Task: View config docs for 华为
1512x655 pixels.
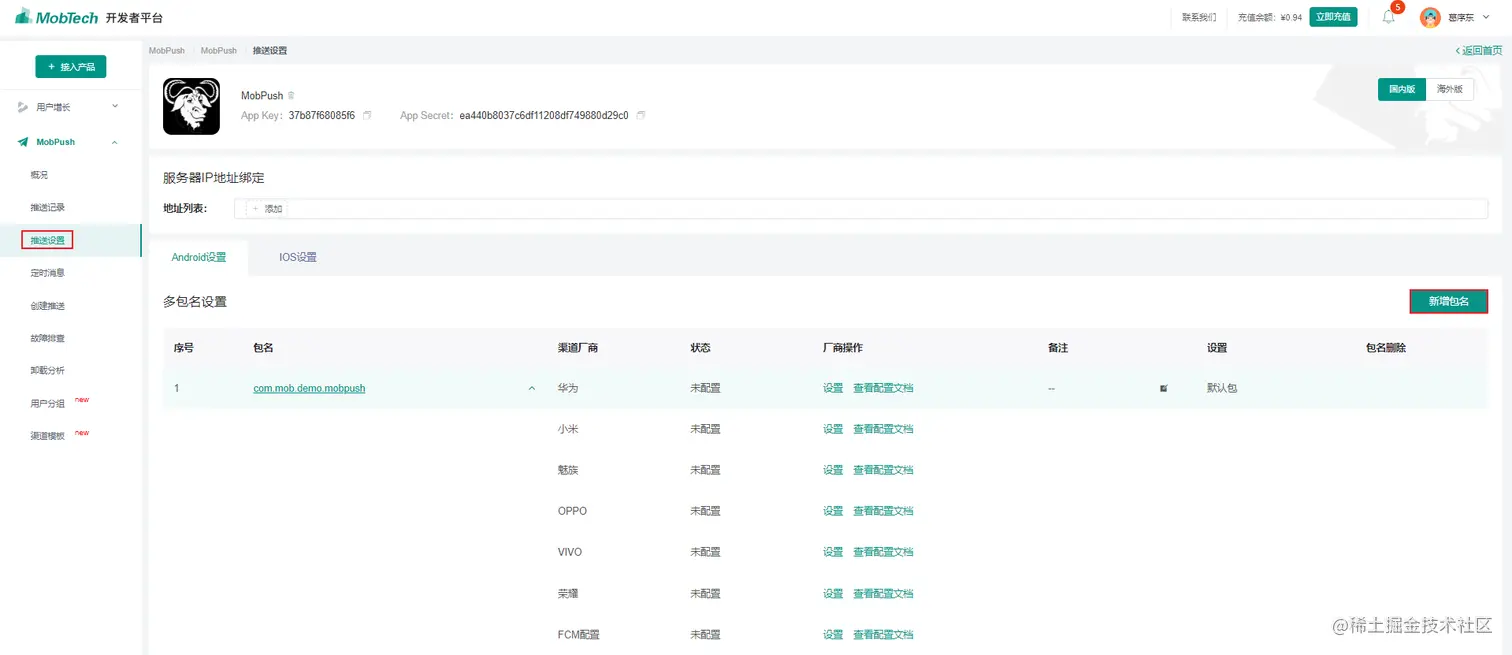Action: point(883,388)
